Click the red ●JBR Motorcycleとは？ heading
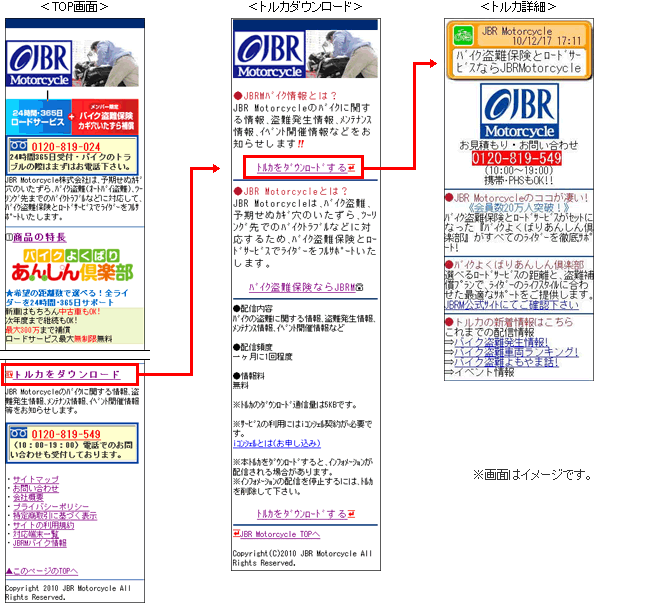672x603 pixels. (291, 191)
